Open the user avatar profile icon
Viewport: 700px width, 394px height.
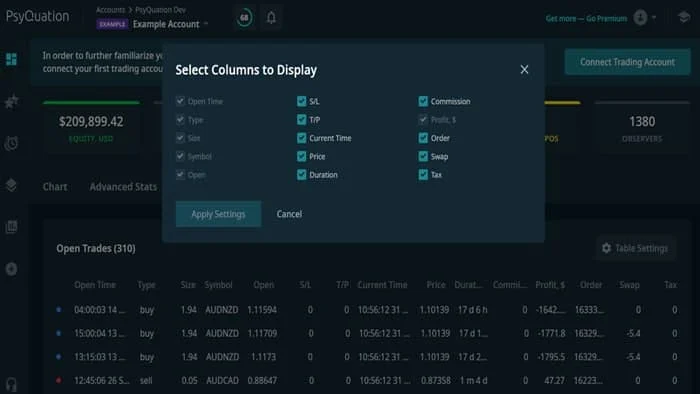pyautogui.click(x=640, y=18)
